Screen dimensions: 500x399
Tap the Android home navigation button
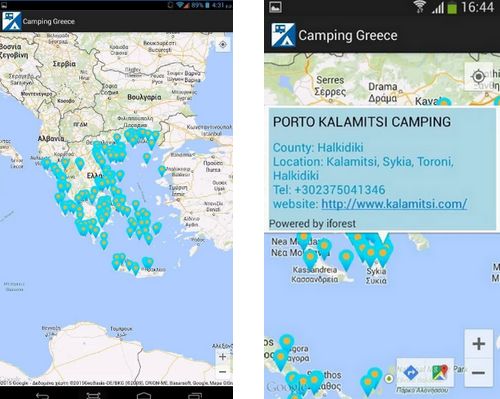pyautogui.click(x=144, y=395)
